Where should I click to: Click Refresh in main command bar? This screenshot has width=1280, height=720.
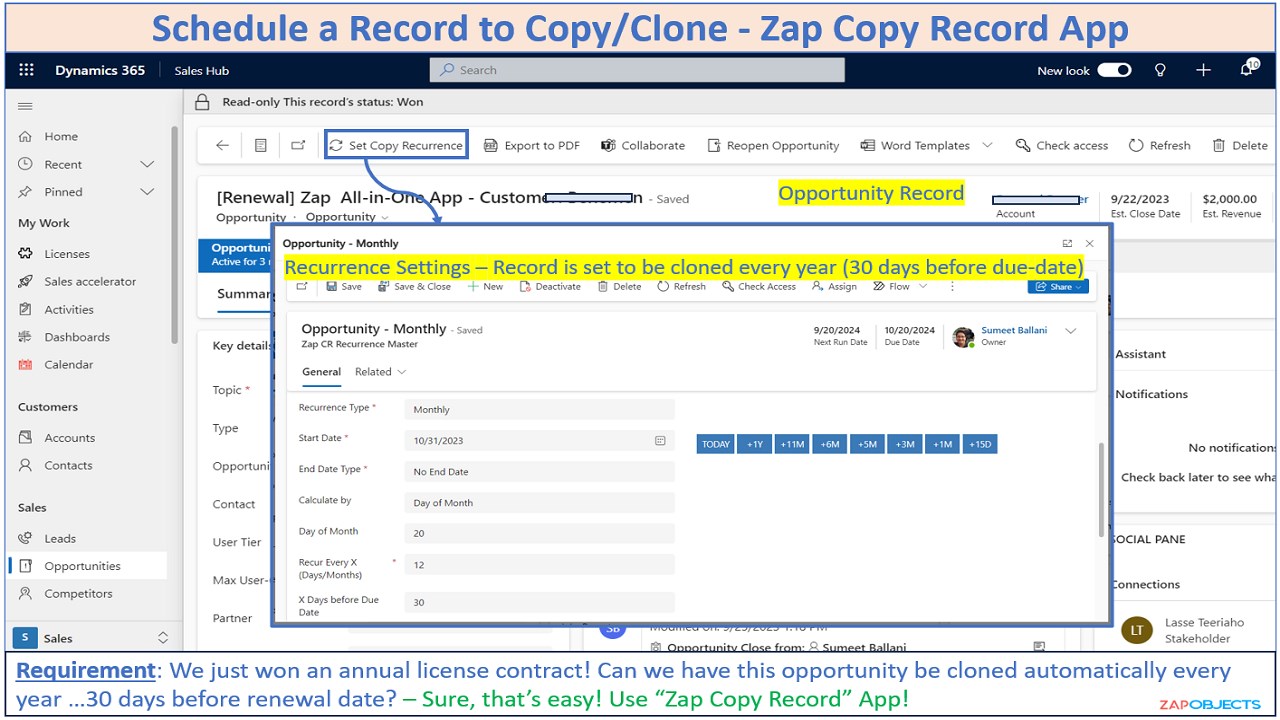coord(1160,145)
